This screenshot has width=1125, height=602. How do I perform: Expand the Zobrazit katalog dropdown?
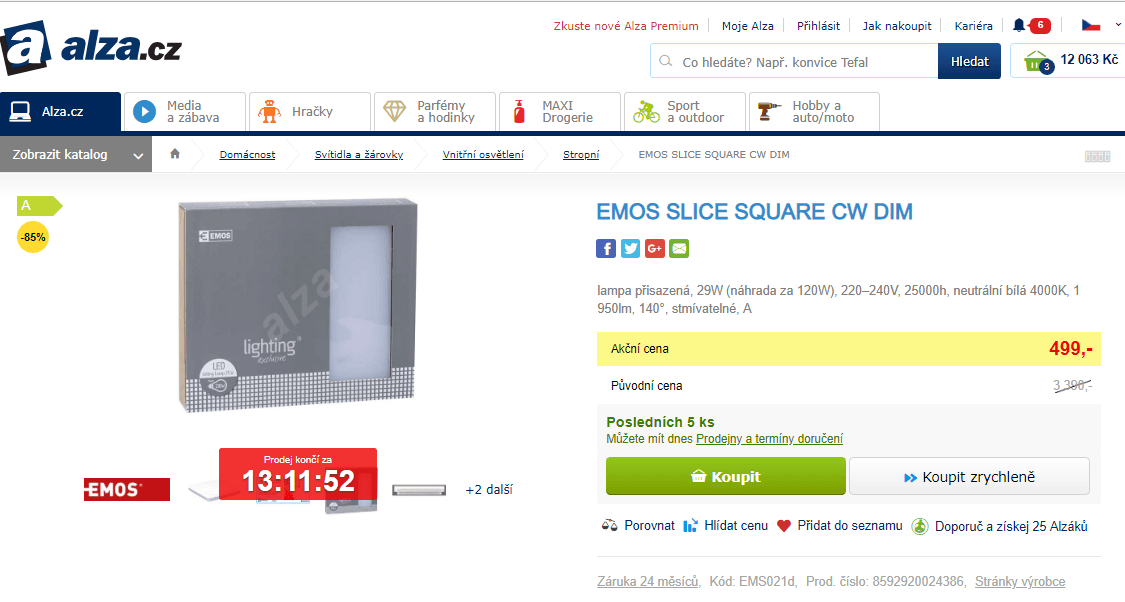(76, 155)
